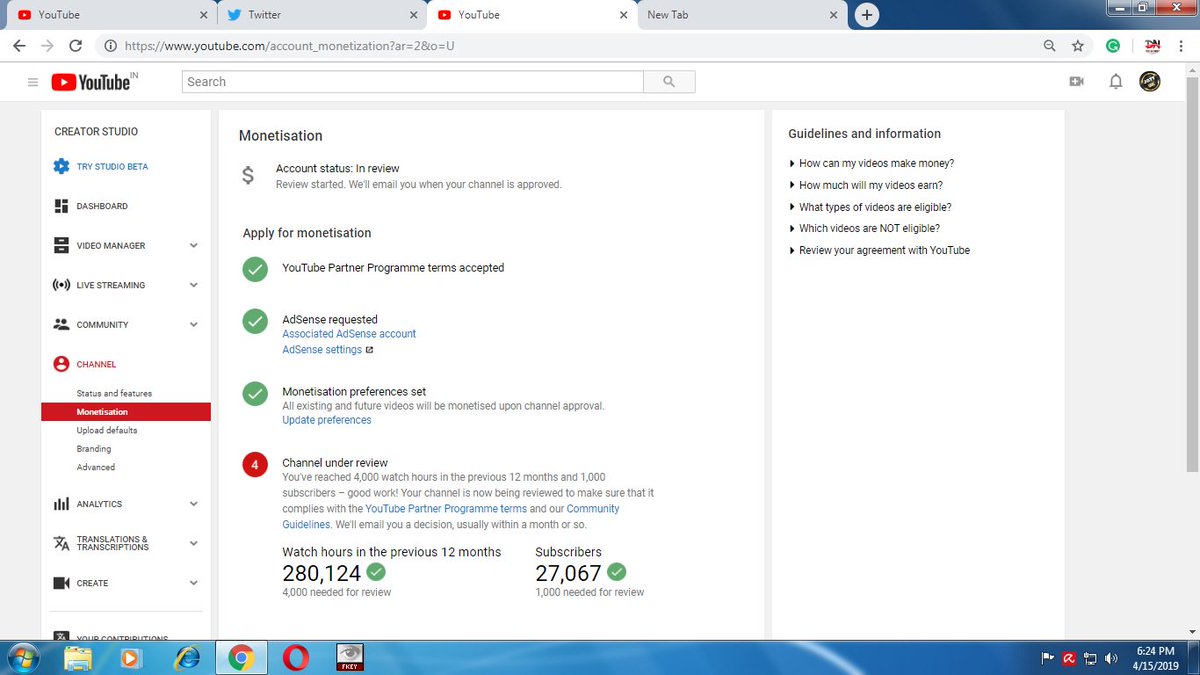The width and height of the screenshot is (1200, 675).
Task: Click the browser back arrow
Action: 19,46
